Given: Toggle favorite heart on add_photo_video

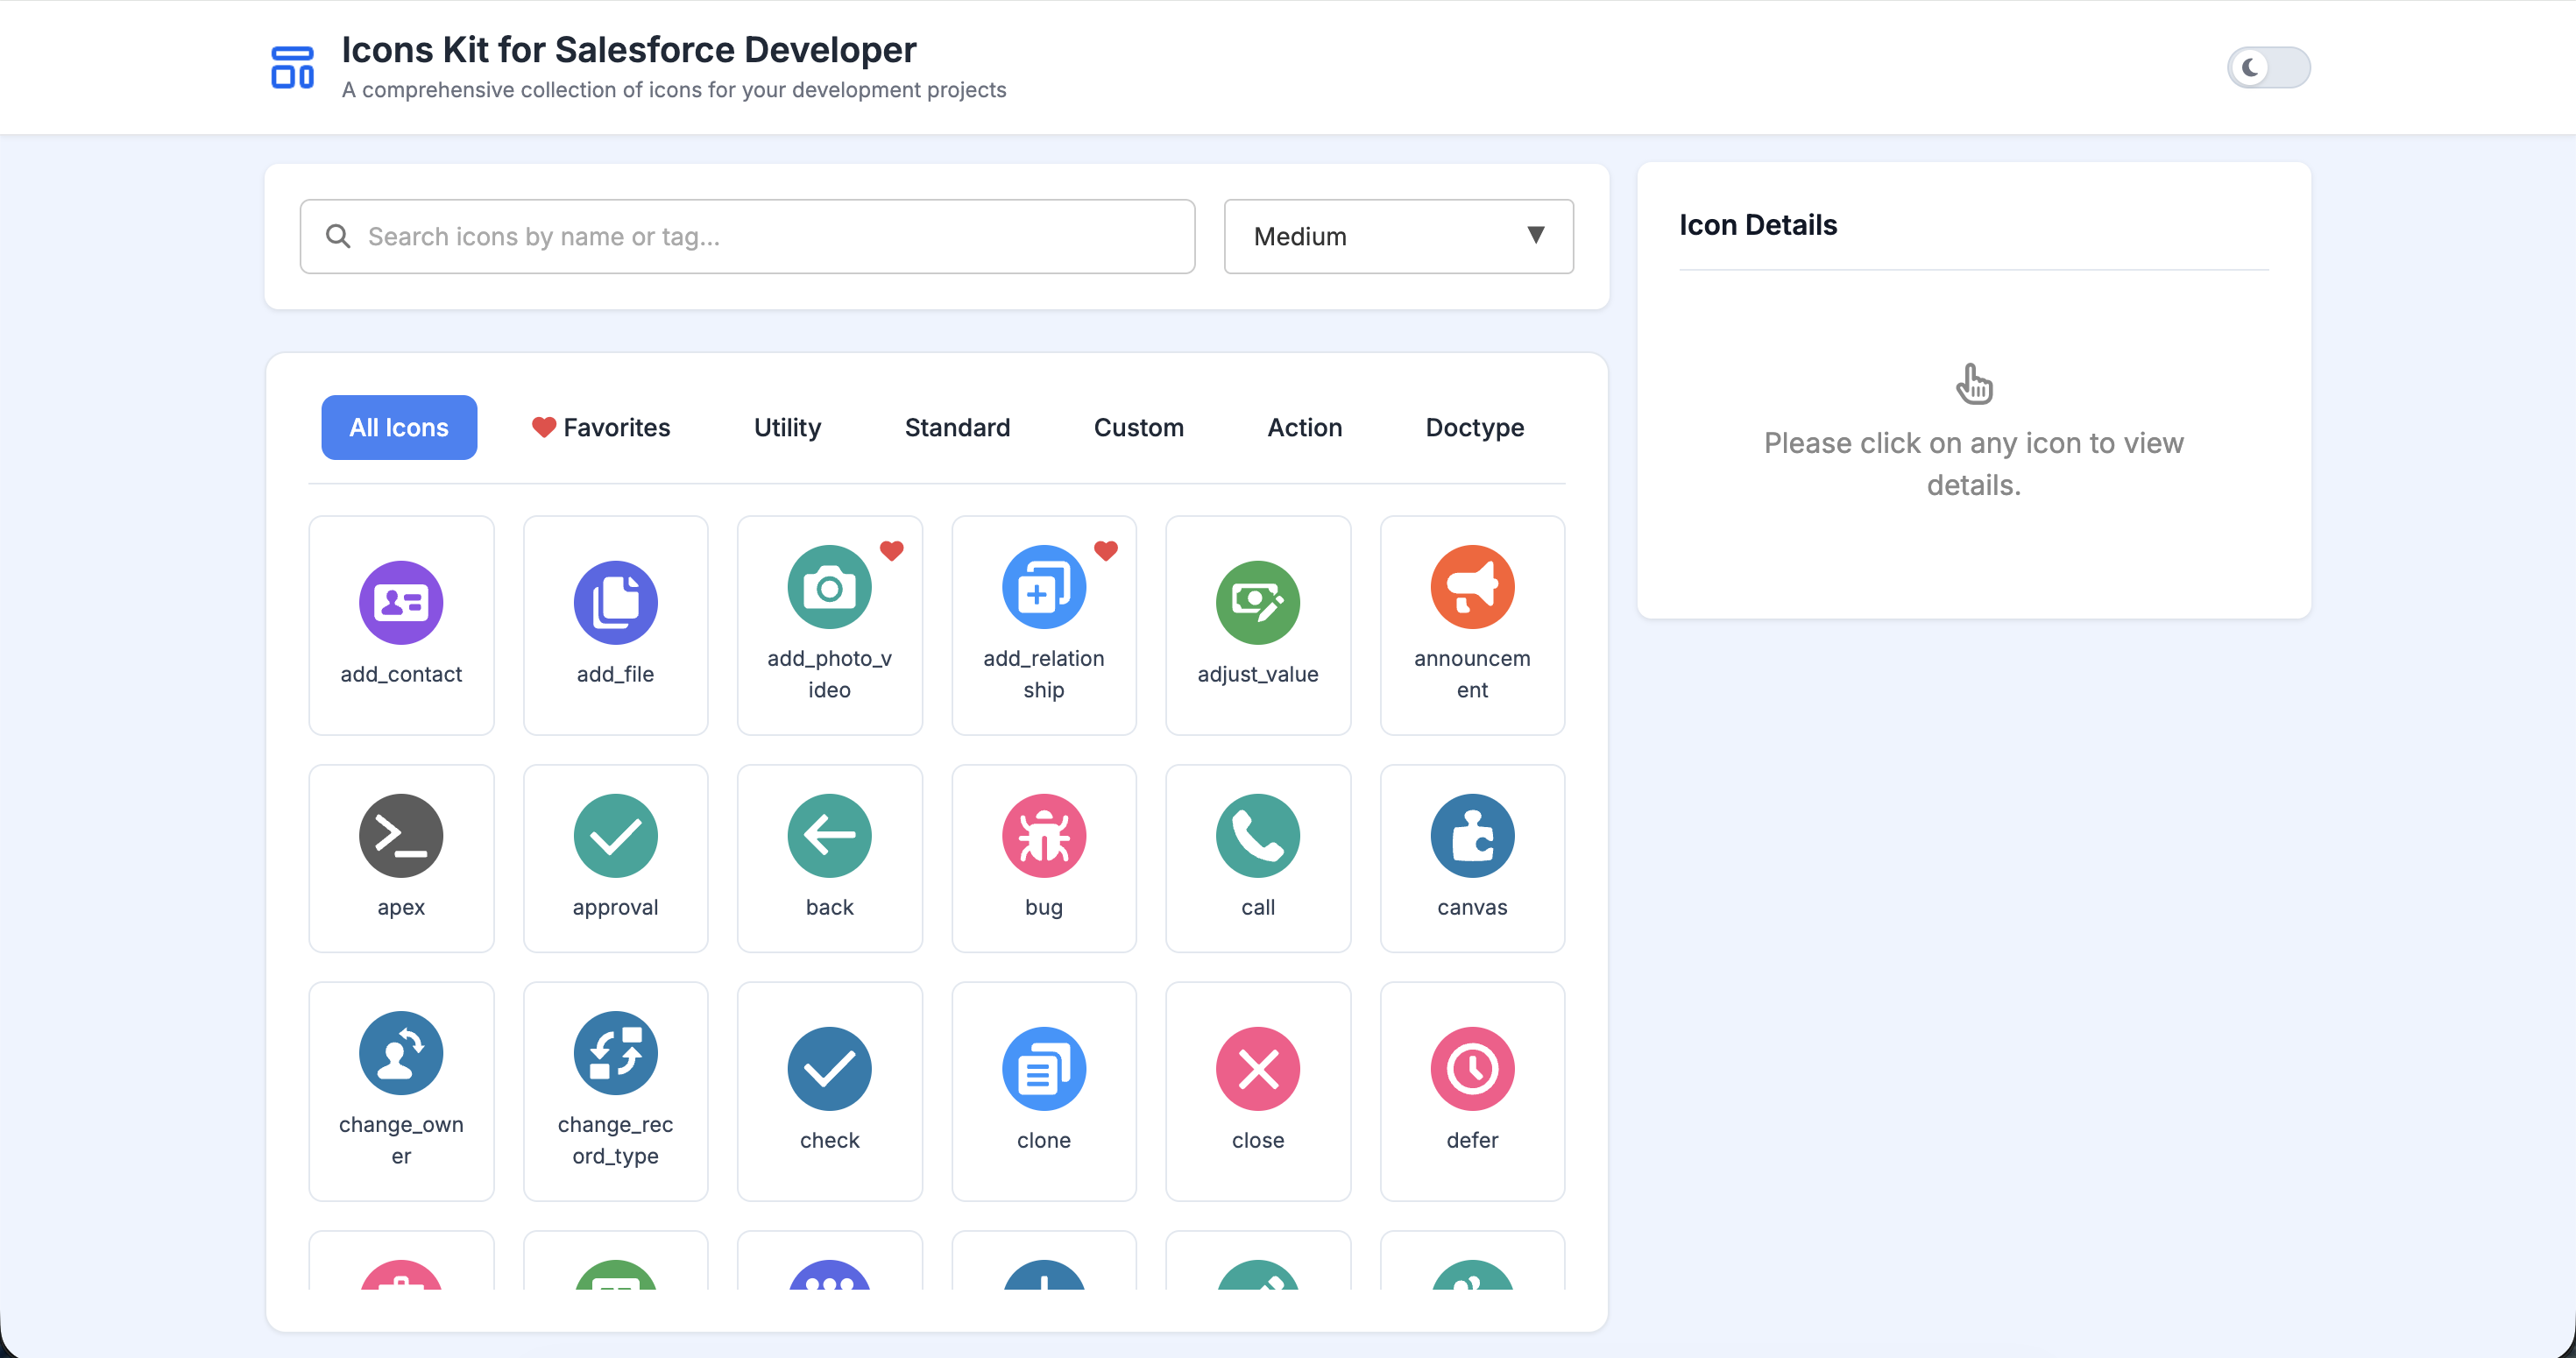Looking at the screenshot, I should point(891,550).
